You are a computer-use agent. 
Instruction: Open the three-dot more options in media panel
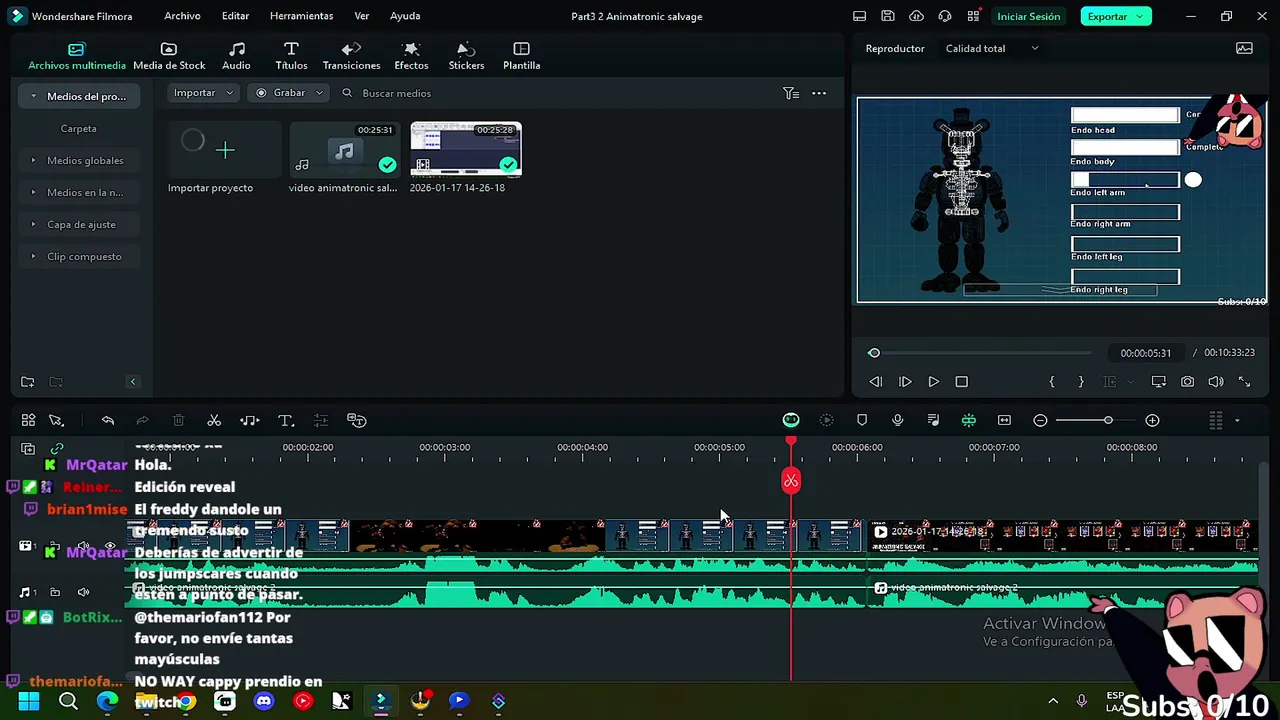[819, 93]
